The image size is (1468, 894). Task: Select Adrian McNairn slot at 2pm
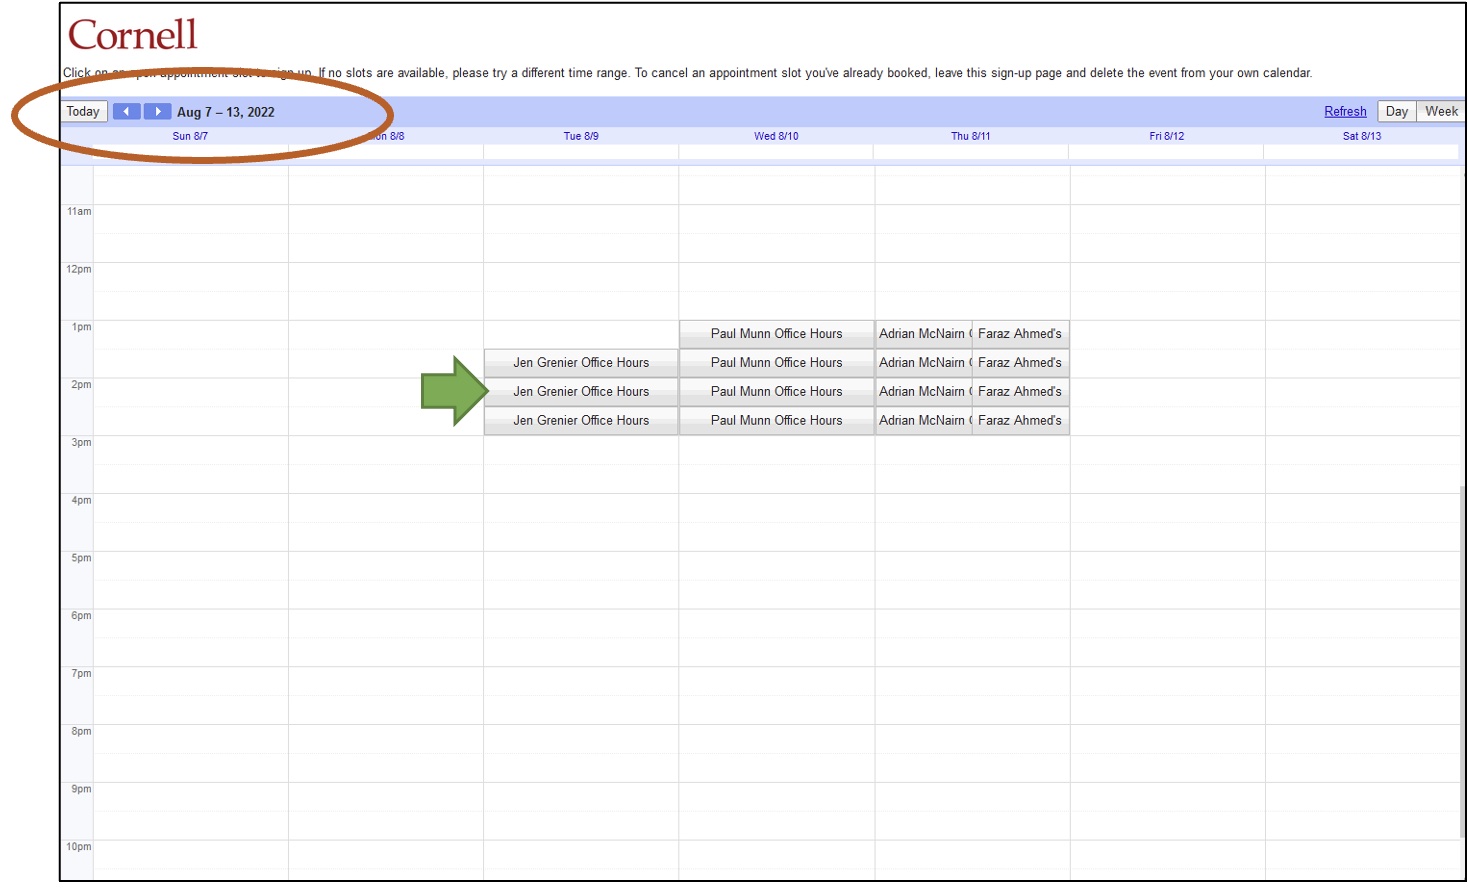tap(922, 392)
